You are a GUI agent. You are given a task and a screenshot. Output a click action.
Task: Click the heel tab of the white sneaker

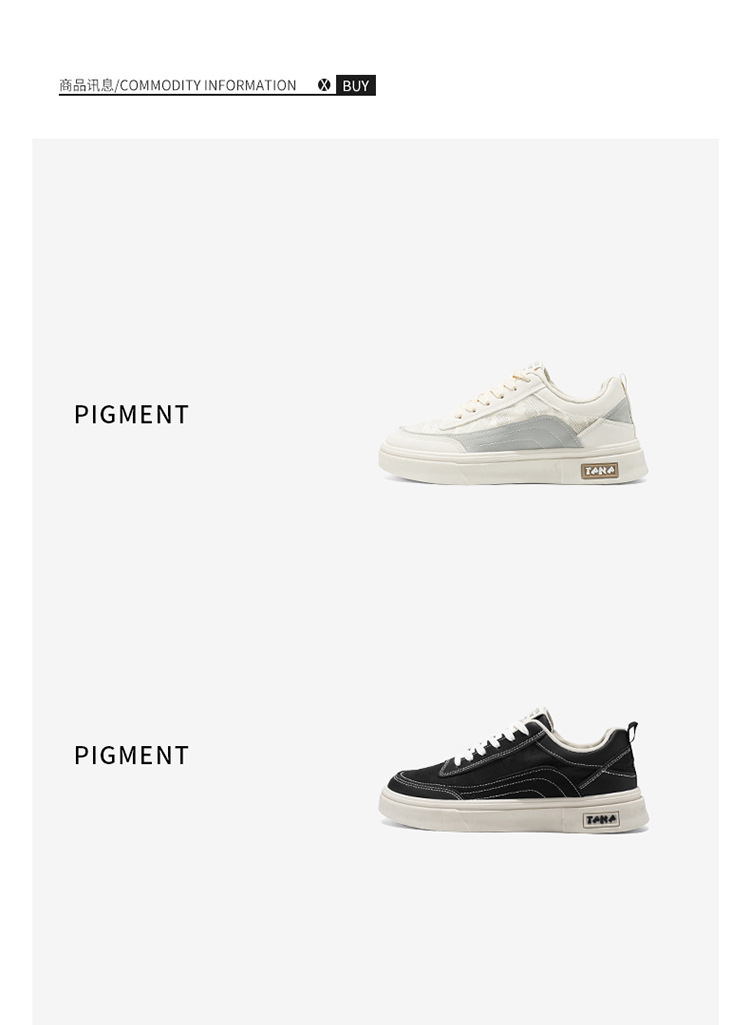pyautogui.click(x=623, y=384)
